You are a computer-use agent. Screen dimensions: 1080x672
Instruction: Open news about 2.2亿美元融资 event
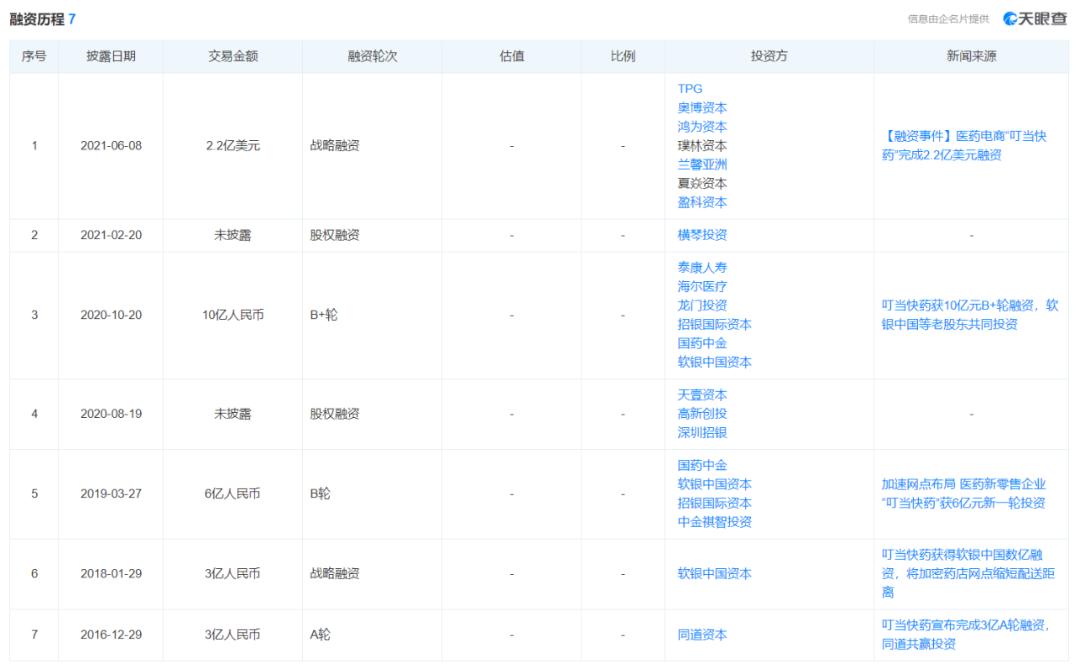(x=964, y=145)
